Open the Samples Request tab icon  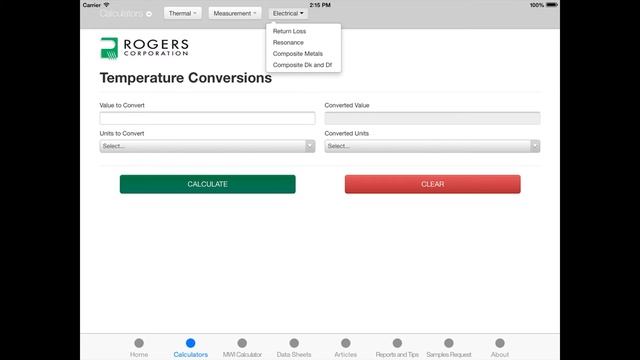pyautogui.click(x=449, y=343)
